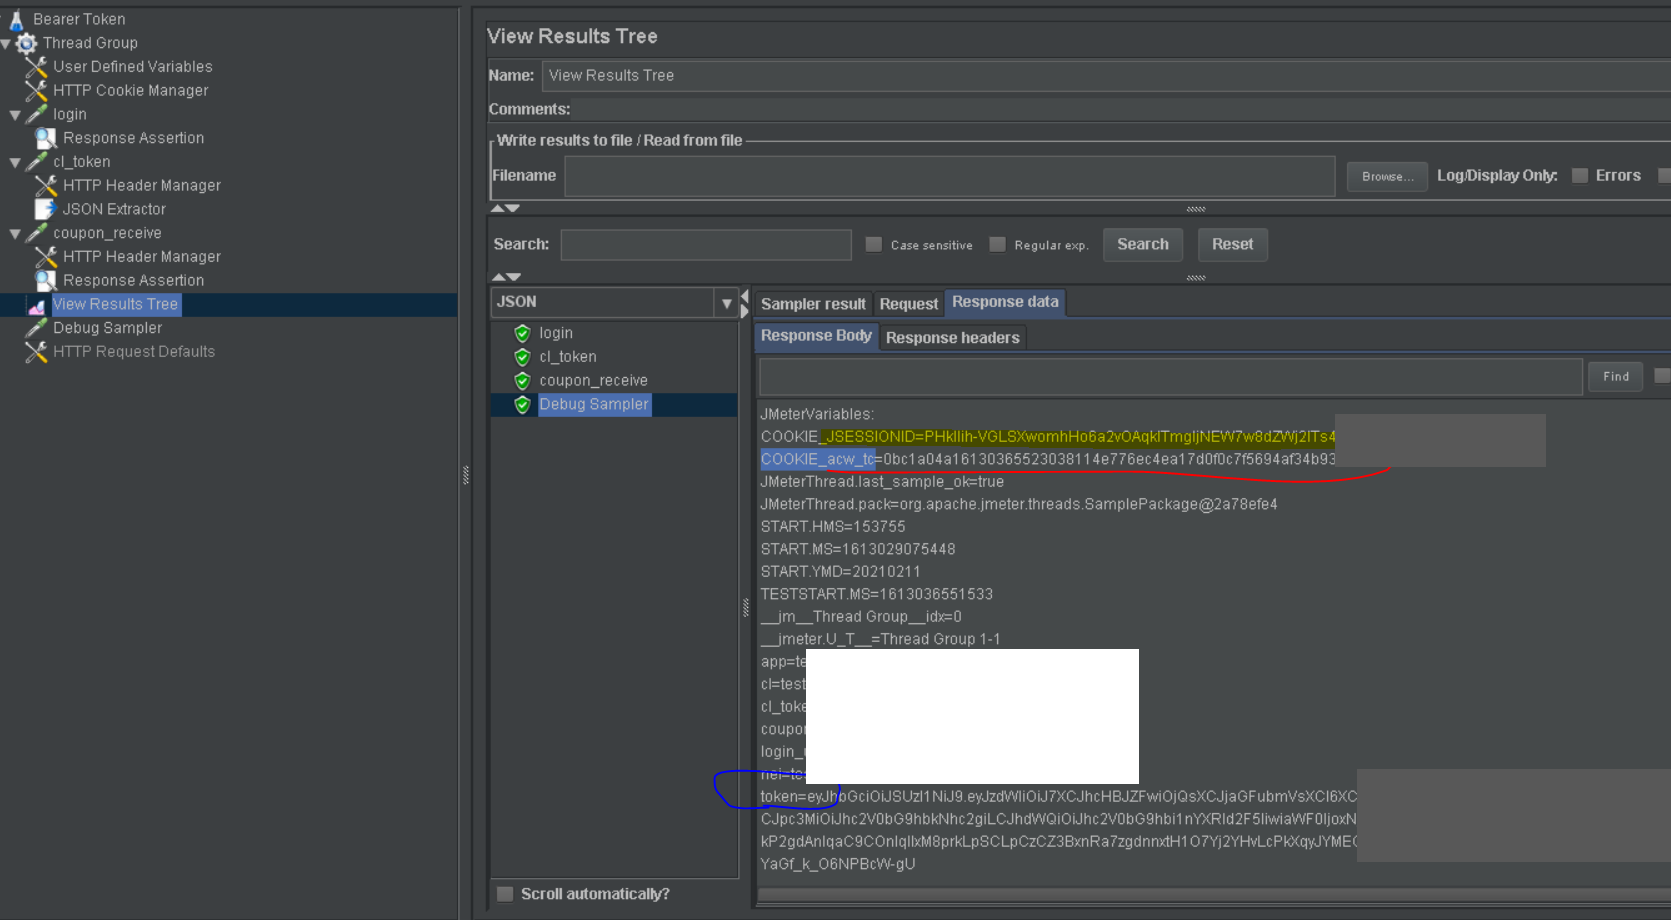This screenshot has width=1671, height=920.
Task: Select the Response Assertion under login
Action: [x=133, y=137]
